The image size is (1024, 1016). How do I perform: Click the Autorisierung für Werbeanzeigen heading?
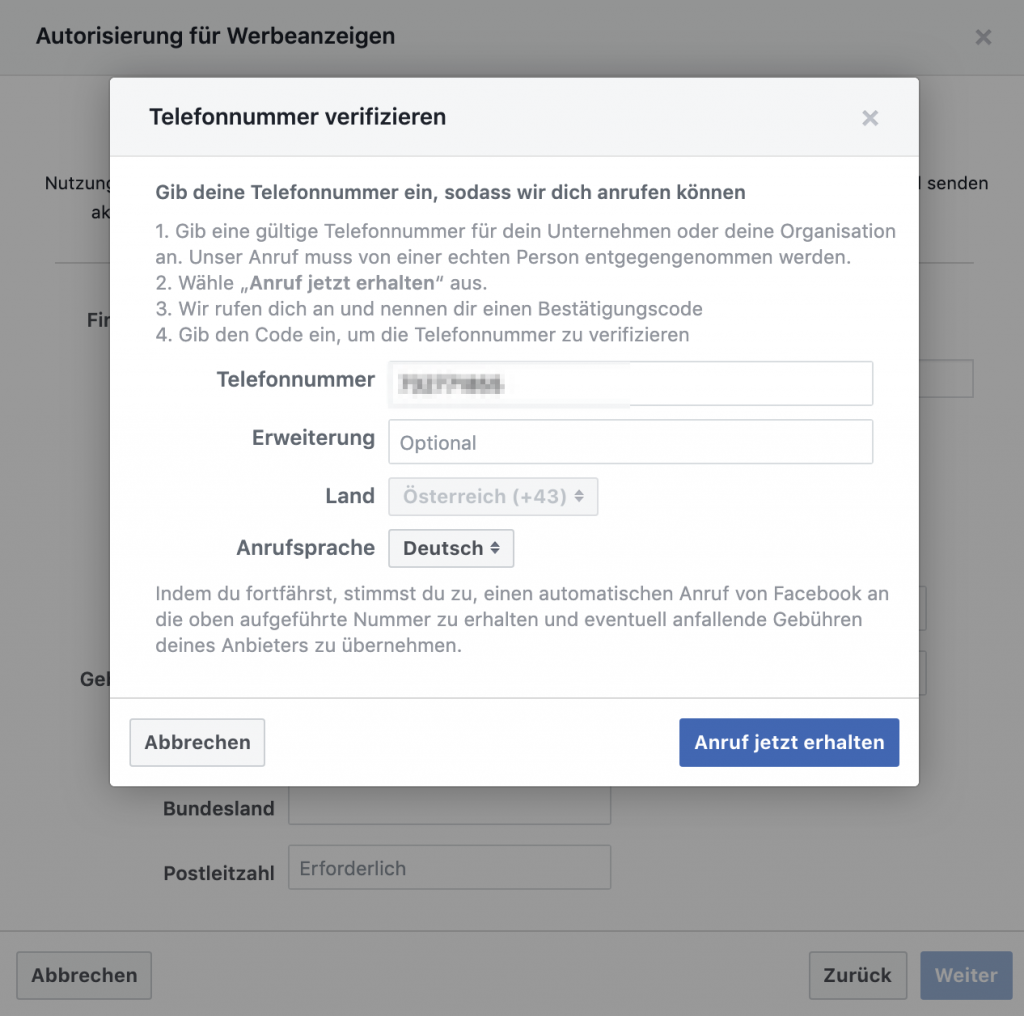215,36
